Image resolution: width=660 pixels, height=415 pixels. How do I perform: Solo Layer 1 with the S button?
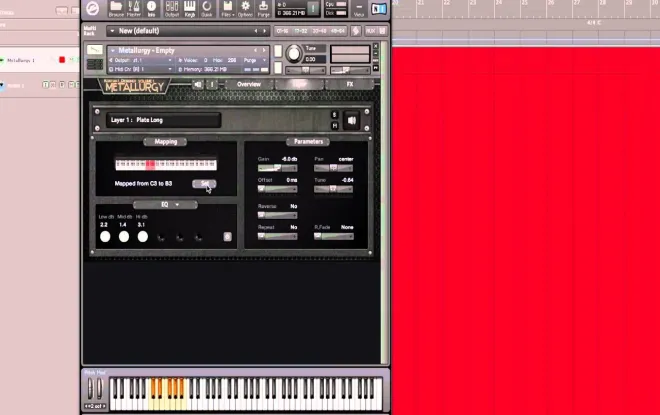tap(335, 115)
